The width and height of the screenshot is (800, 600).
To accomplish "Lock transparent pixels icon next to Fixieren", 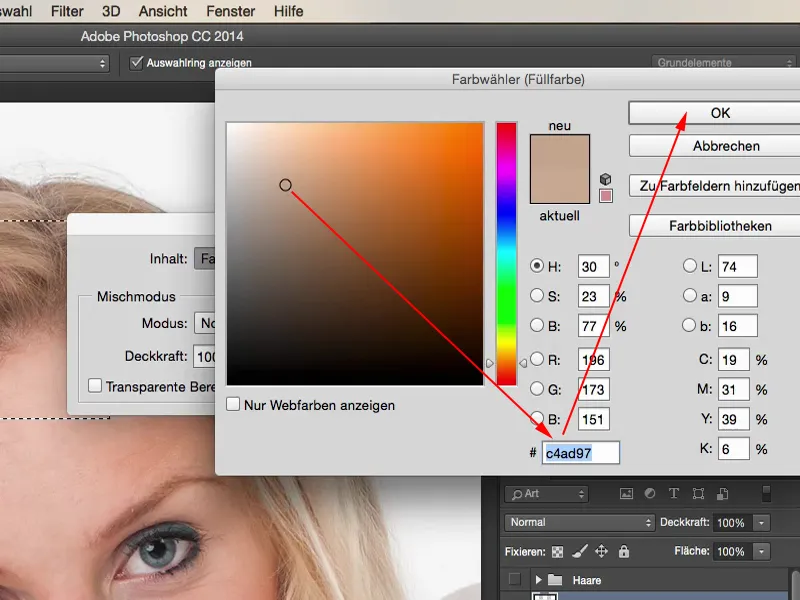I will [558, 552].
